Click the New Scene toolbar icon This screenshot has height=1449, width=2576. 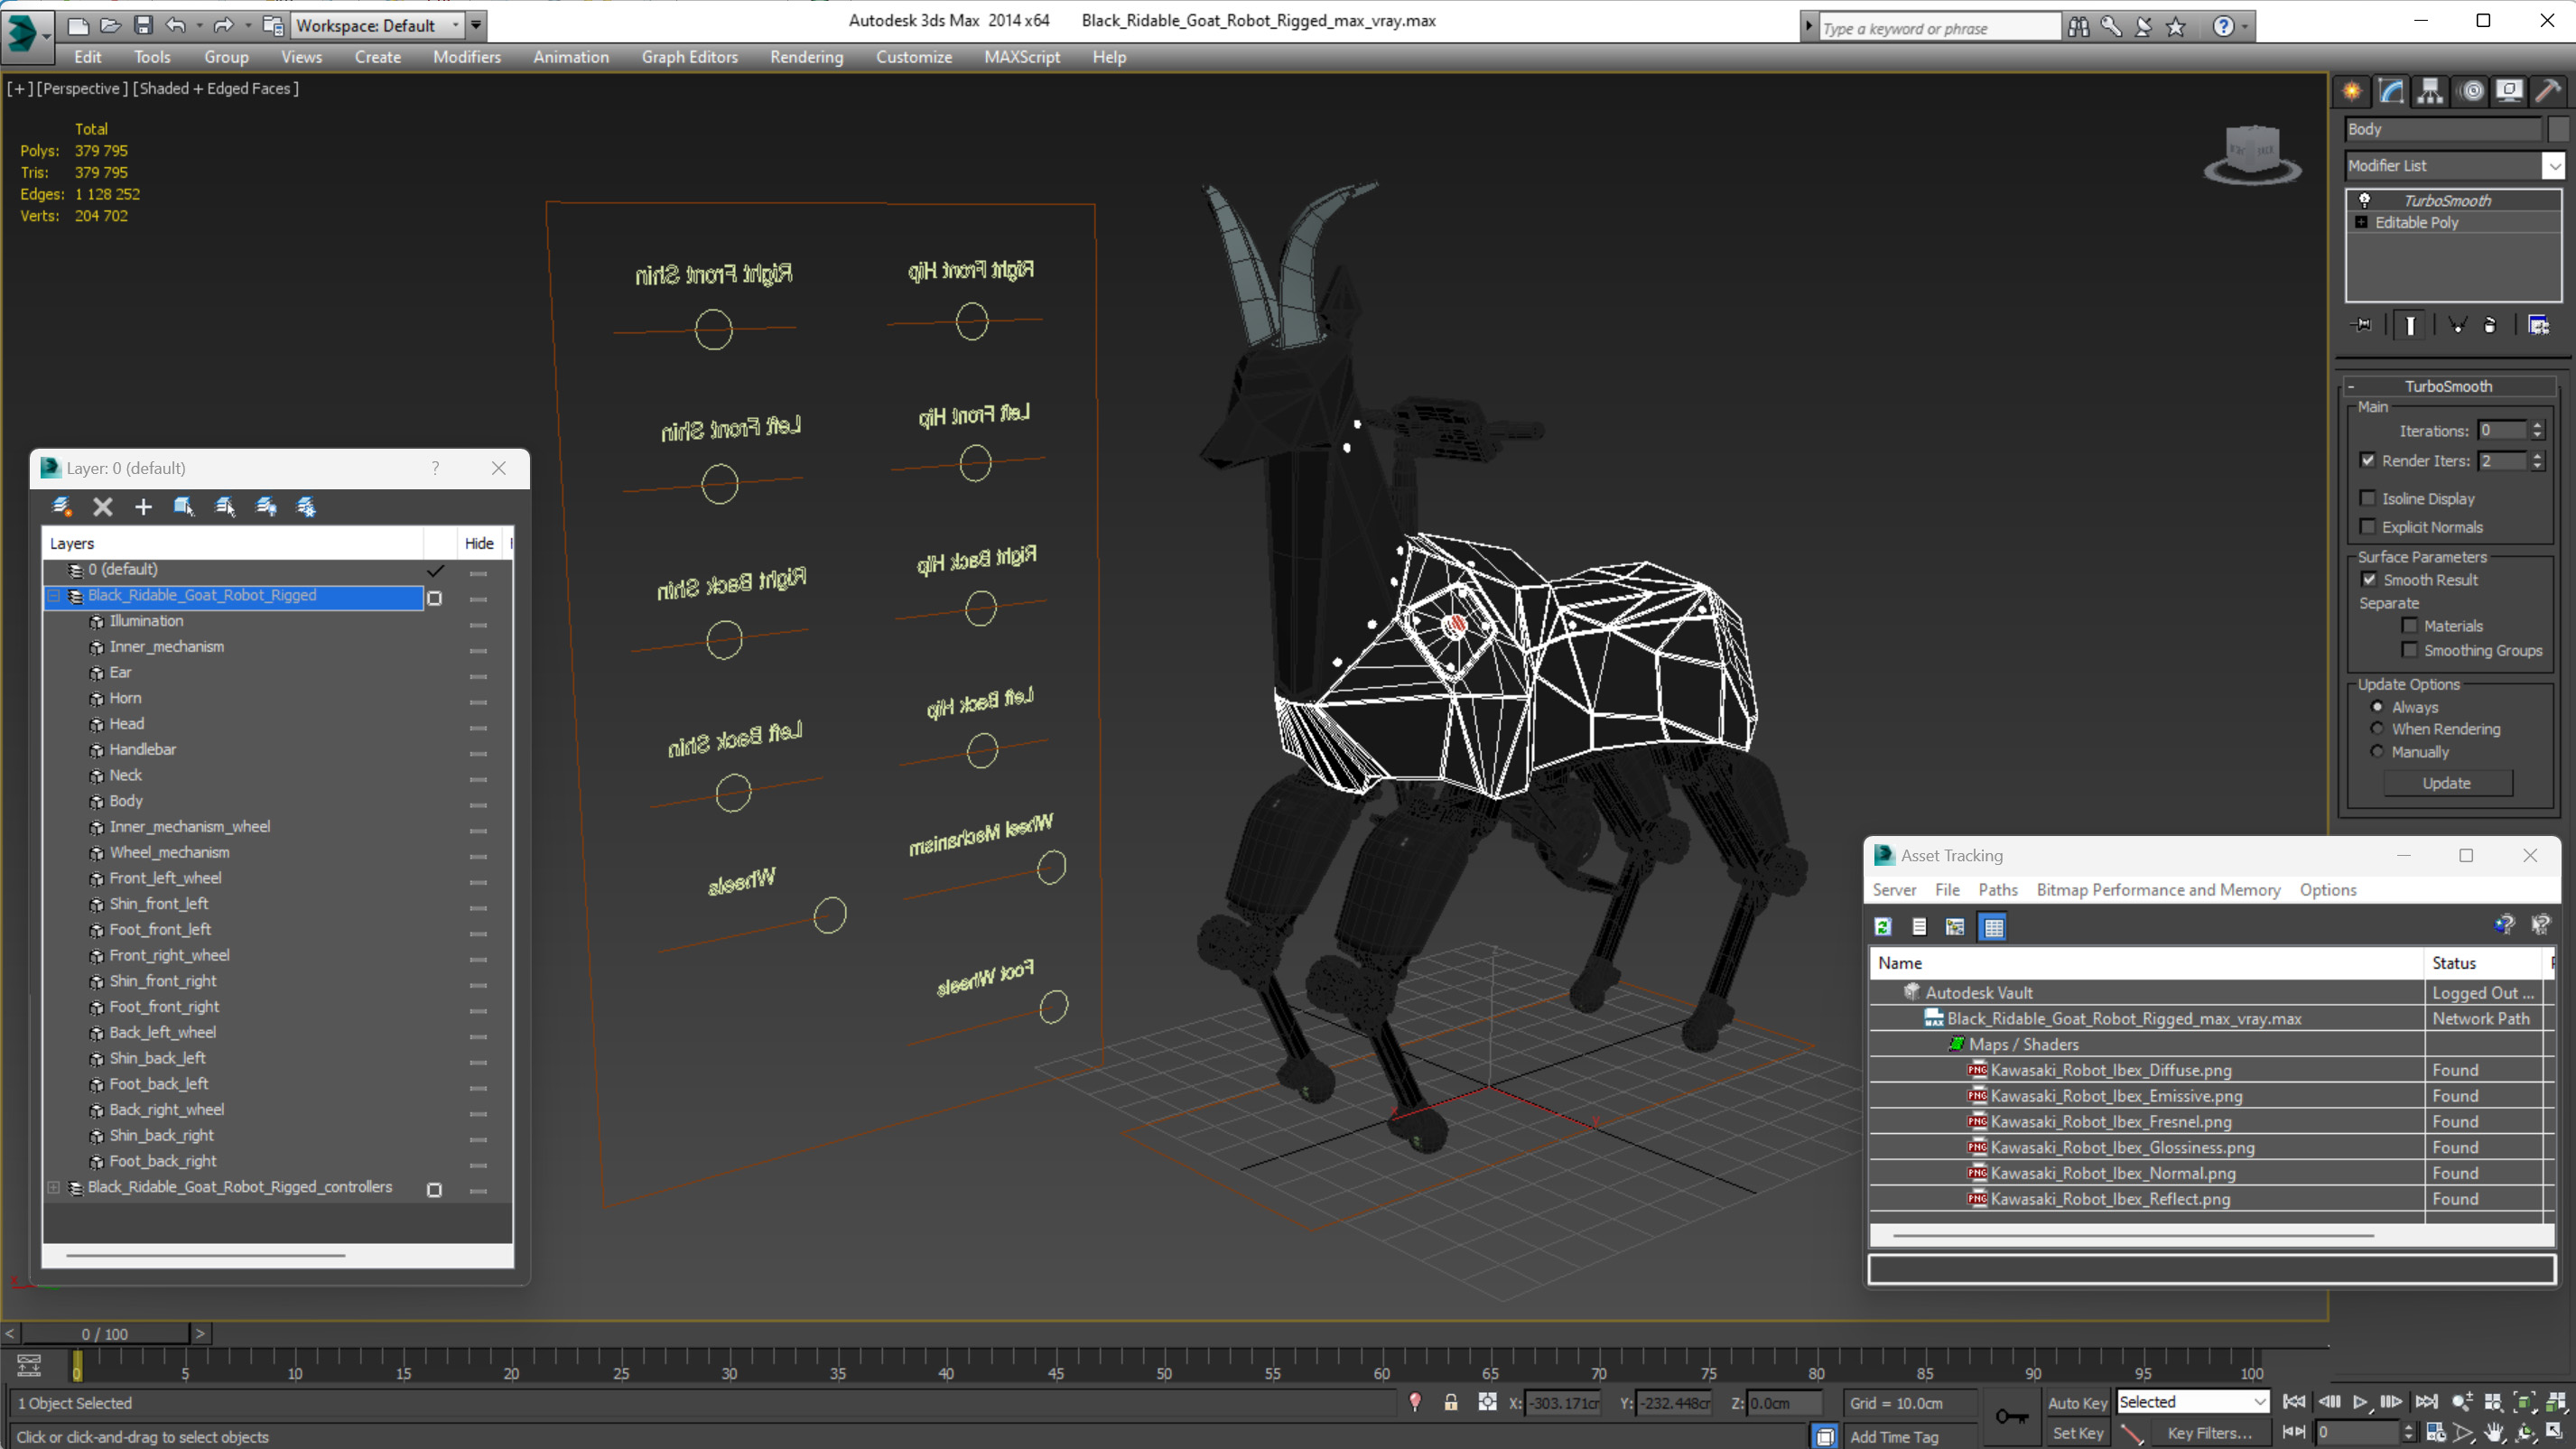pyautogui.click(x=77, y=25)
